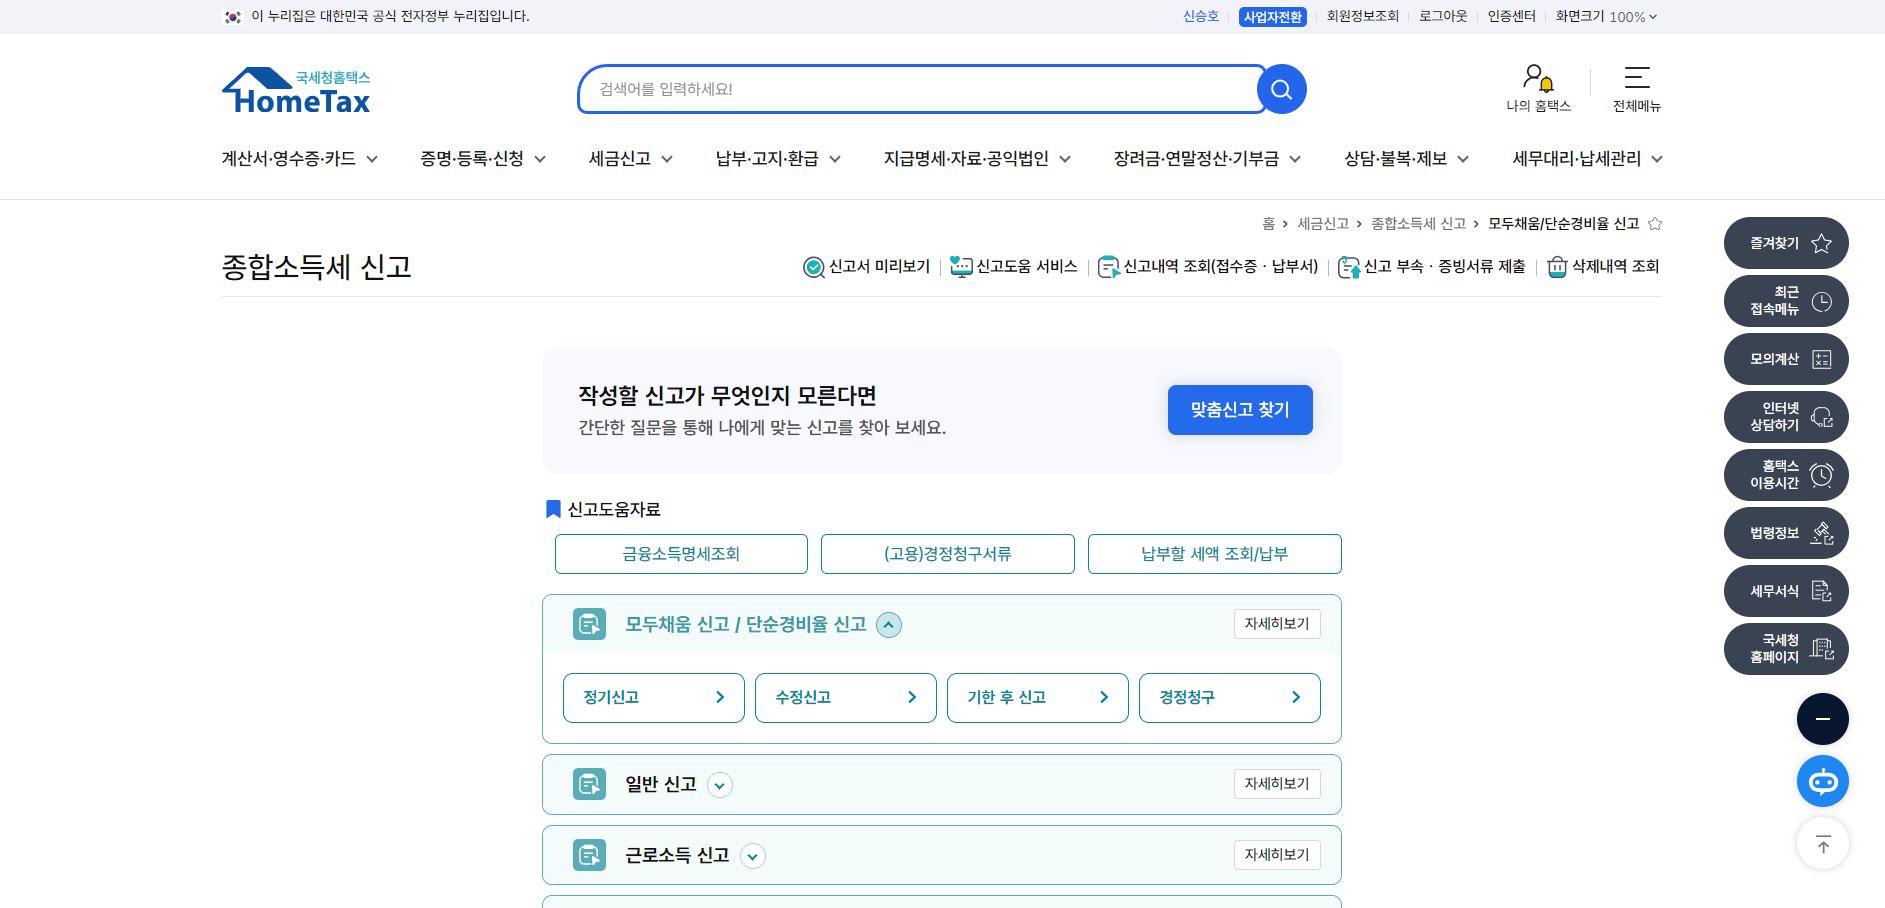Click inside the search input field
Viewport: 1885px width, 908px height.
pos(900,88)
